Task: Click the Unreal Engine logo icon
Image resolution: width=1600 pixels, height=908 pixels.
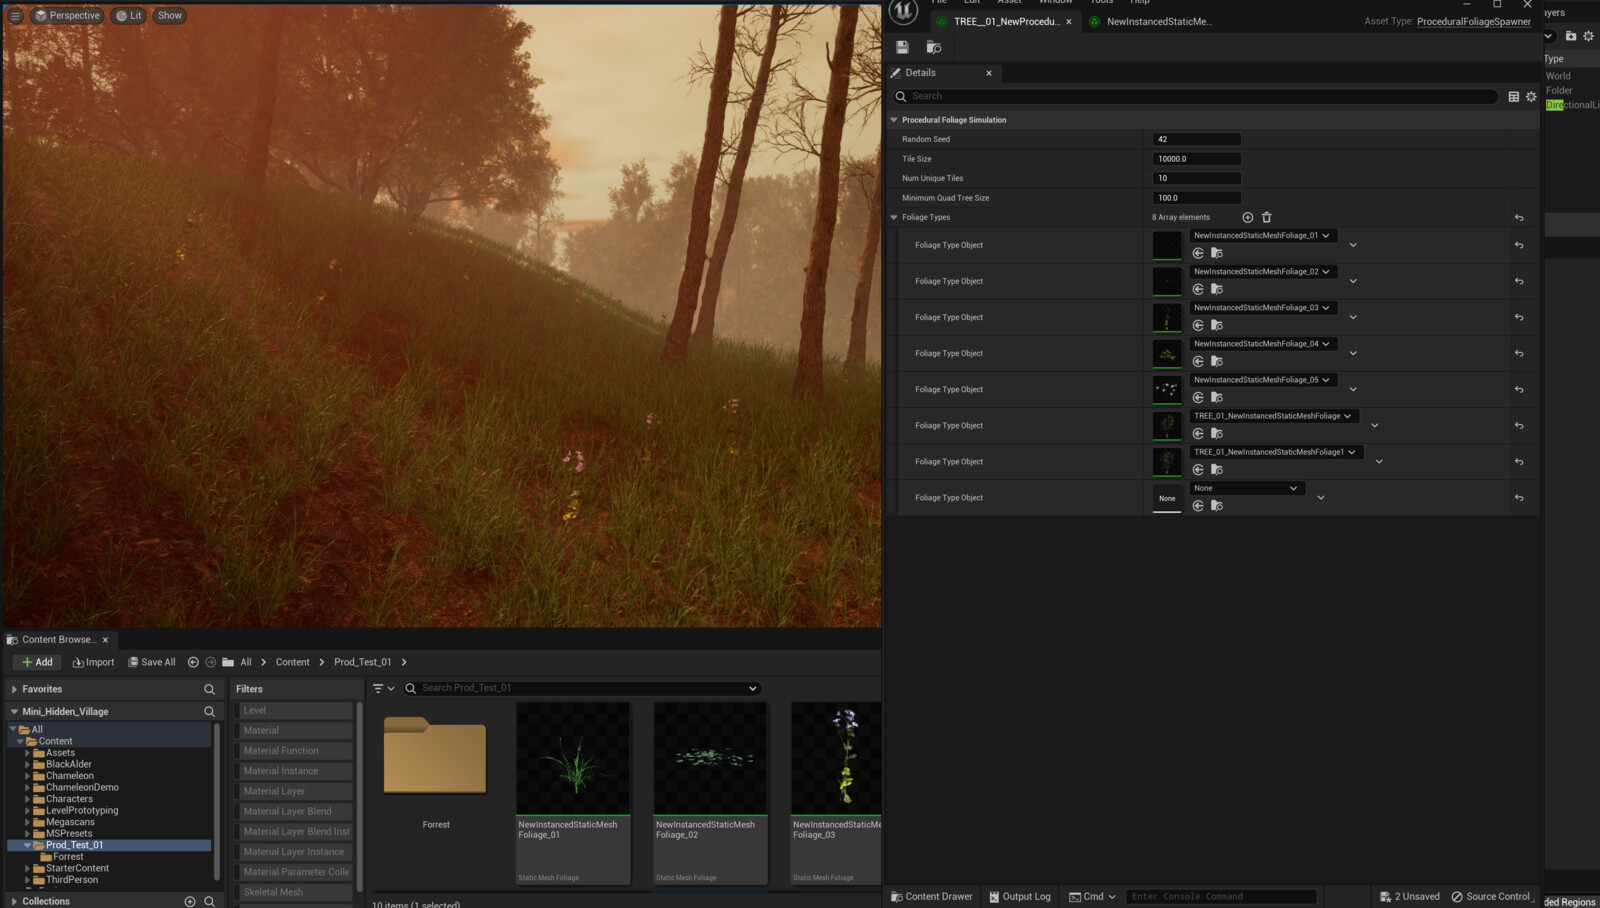Action: (x=903, y=10)
